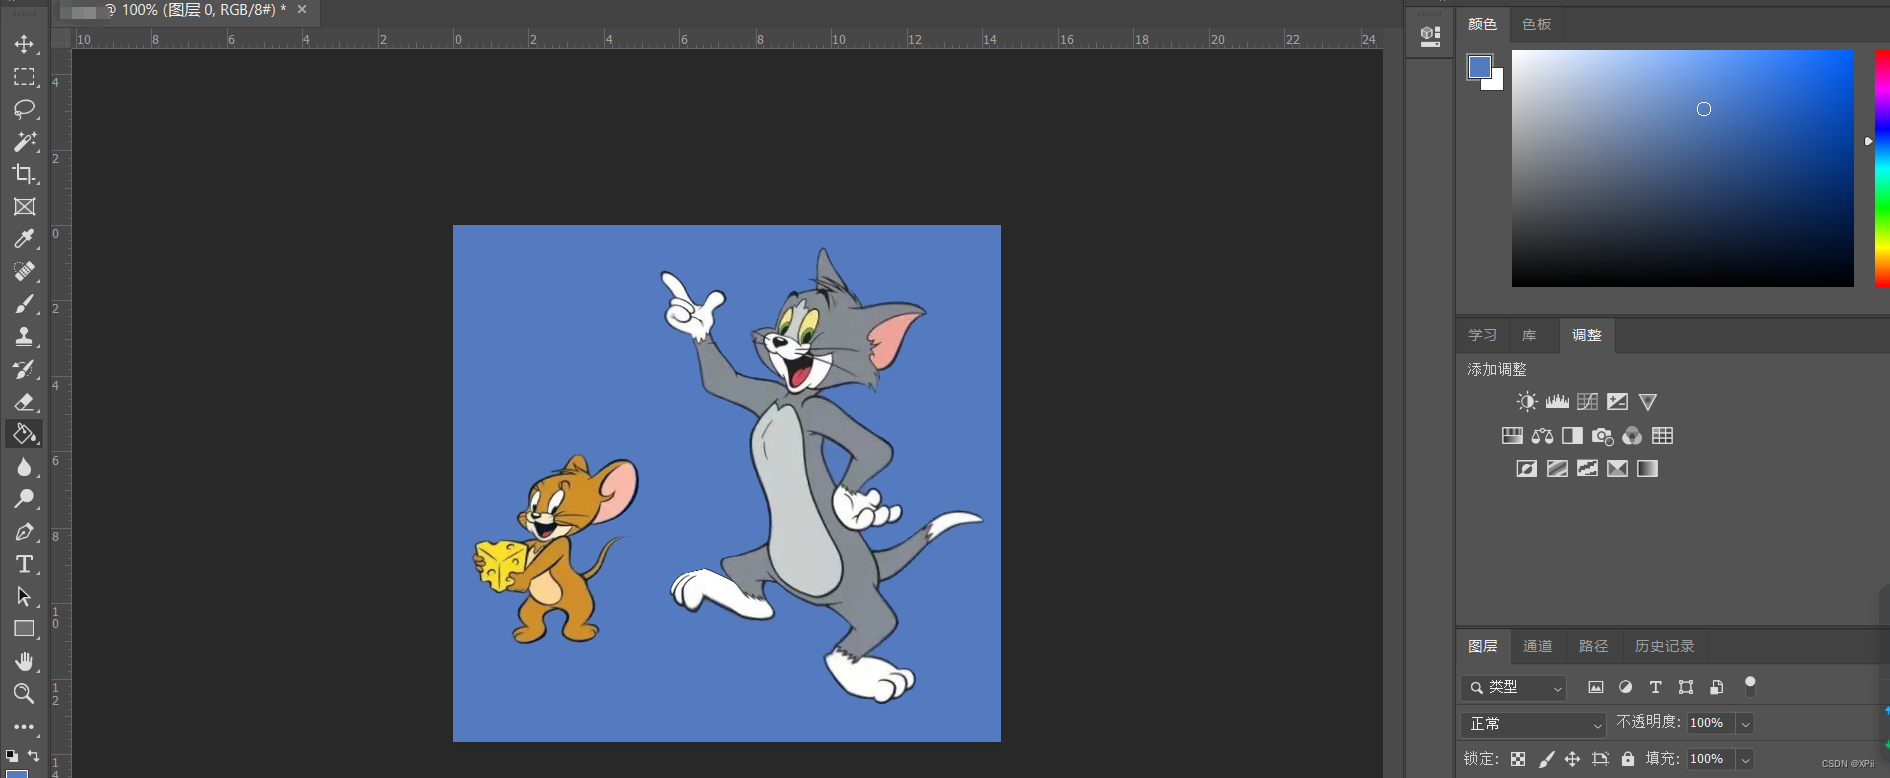This screenshot has width=1890, height=778.
Task: Switch to the 色板 swatches tab
Action: pyautogui.click(x=1537, y=24)
